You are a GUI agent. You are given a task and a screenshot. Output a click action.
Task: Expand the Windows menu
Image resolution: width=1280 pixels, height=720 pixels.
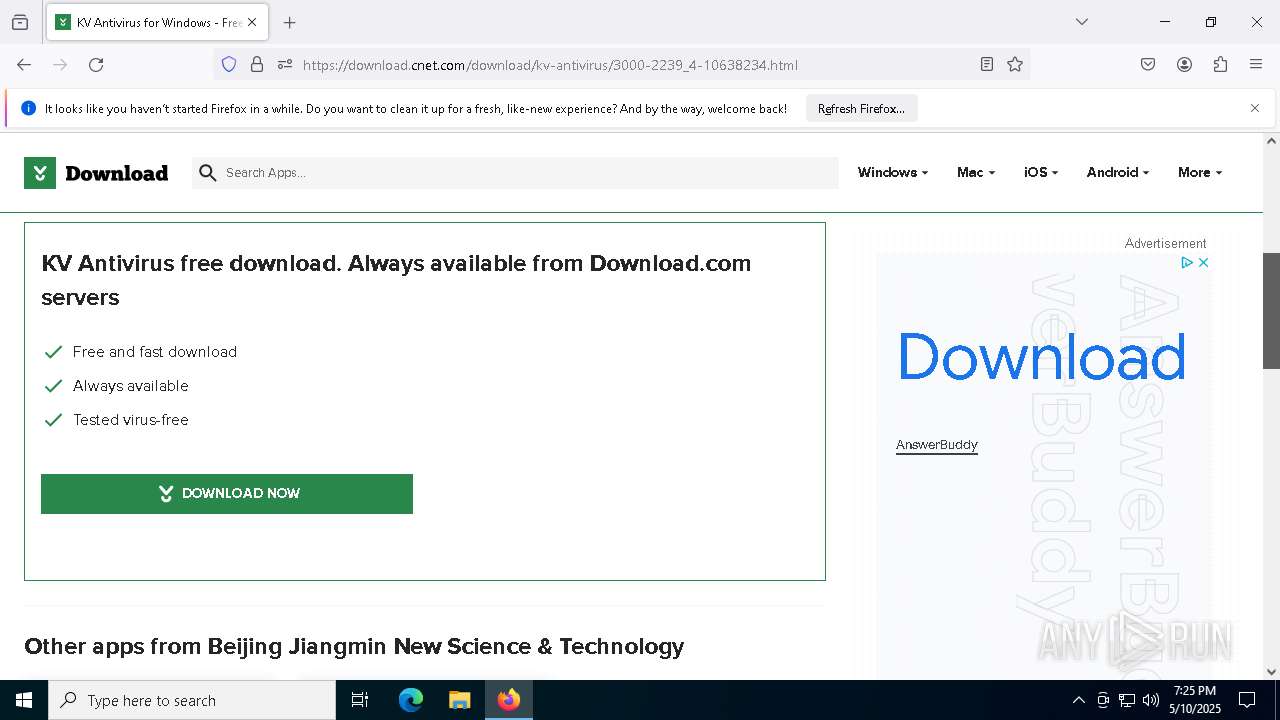coord(893,172)
